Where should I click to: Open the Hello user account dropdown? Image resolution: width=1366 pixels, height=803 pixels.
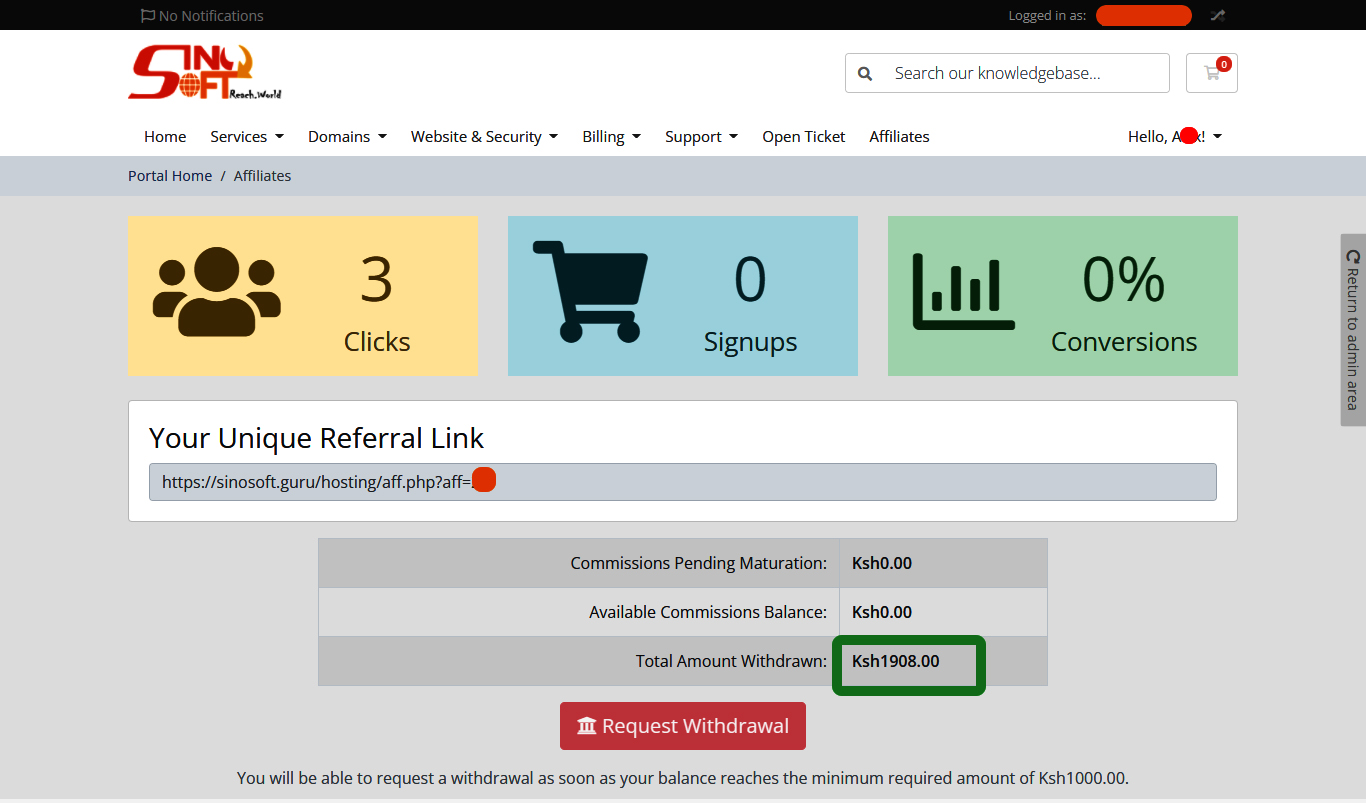click(x=1174, y=137)
